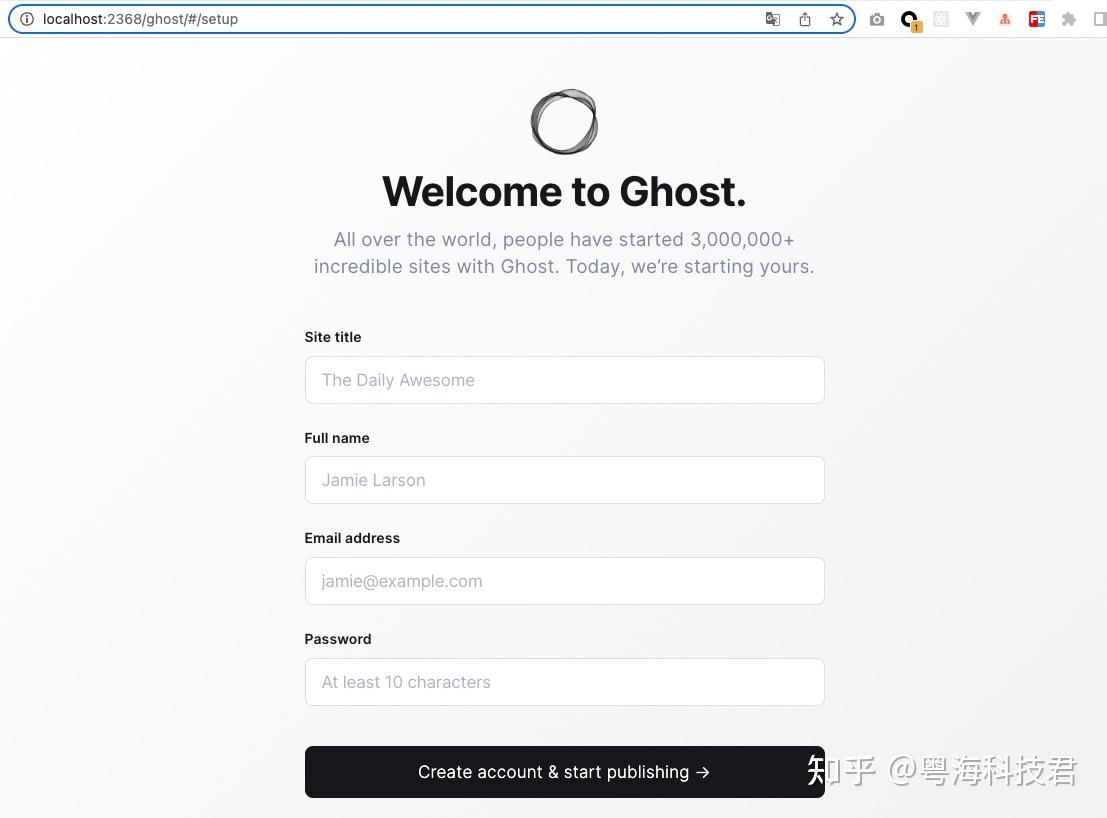Click the site info icon in address bar
This screenshot has height=818, width=1107.
(26, 19)
